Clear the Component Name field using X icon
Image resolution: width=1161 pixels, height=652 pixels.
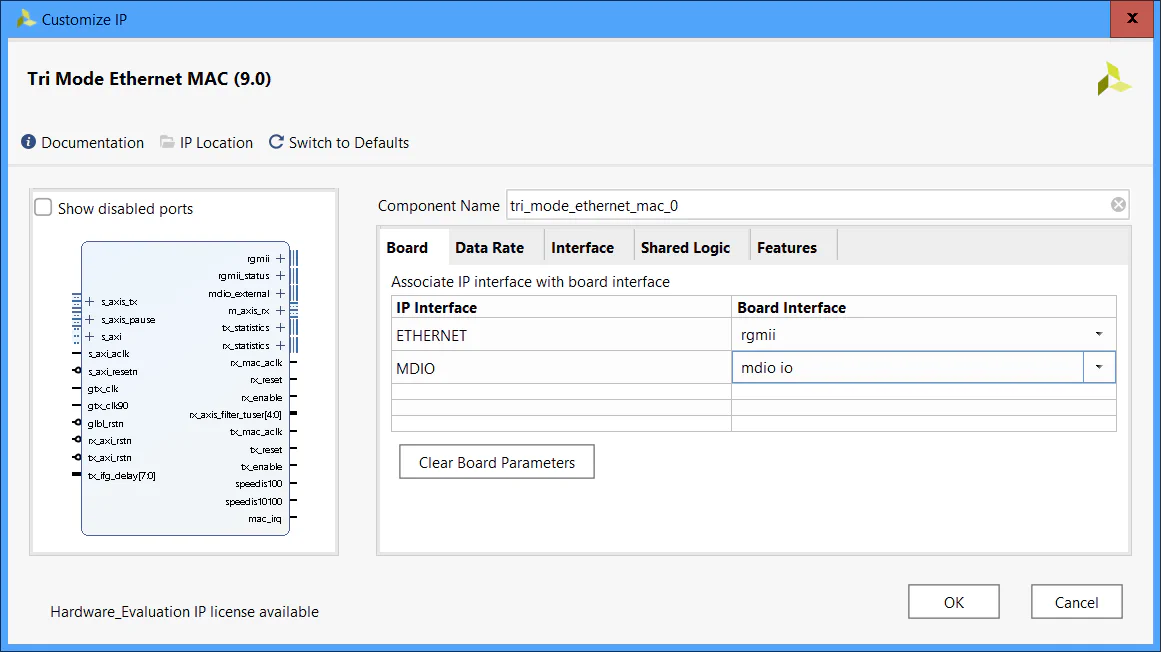click(x=1118, y=205)
